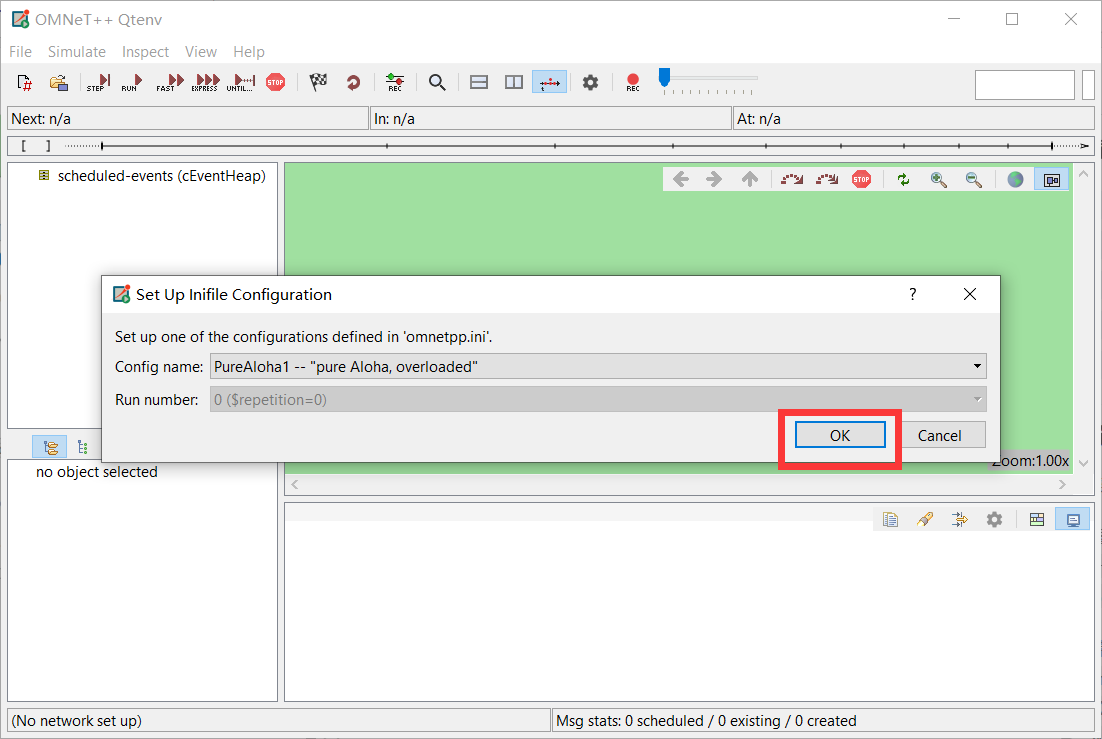Open preferences gear icon in main toolbar

(x=590, y=82)
